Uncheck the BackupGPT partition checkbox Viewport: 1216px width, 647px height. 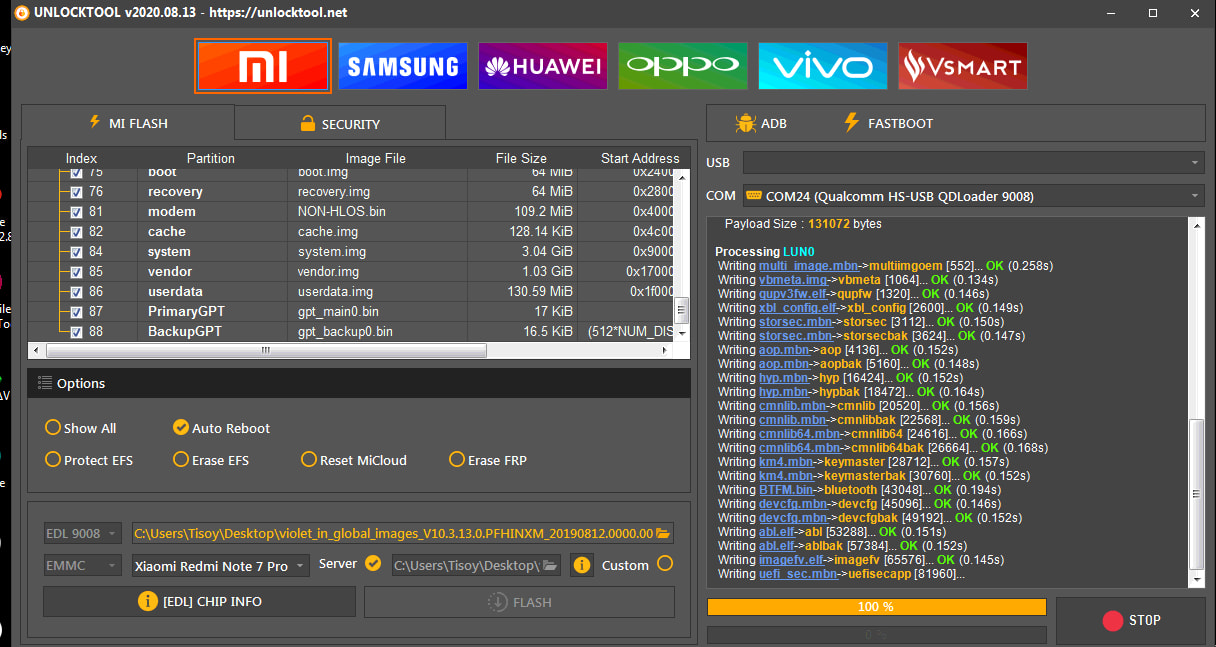click(x=76, y=331)
